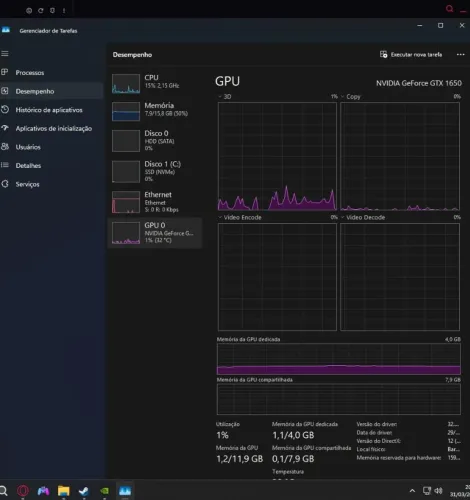This screenshot has height=500, width=470.
Task: Select the GPU 0 performance item
Action: click(155, 233)
